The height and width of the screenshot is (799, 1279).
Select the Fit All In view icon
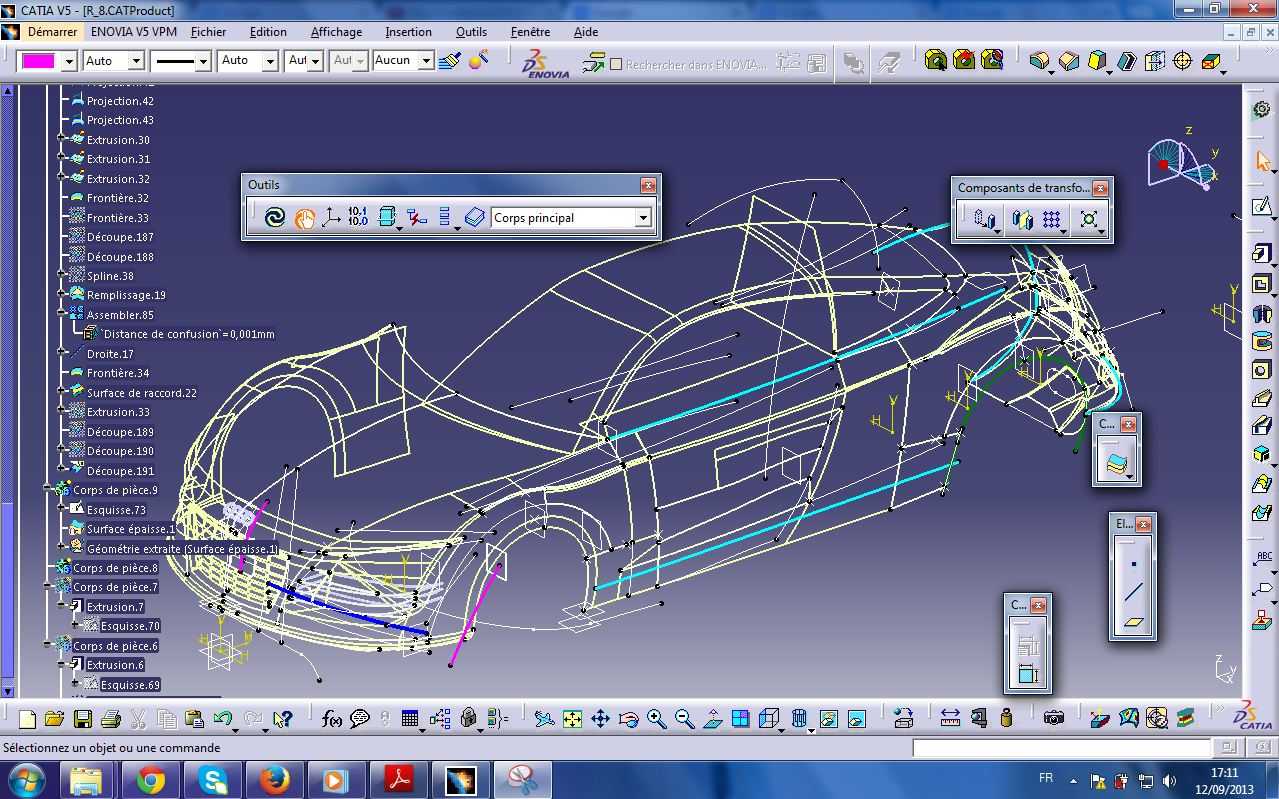[572, 719]
